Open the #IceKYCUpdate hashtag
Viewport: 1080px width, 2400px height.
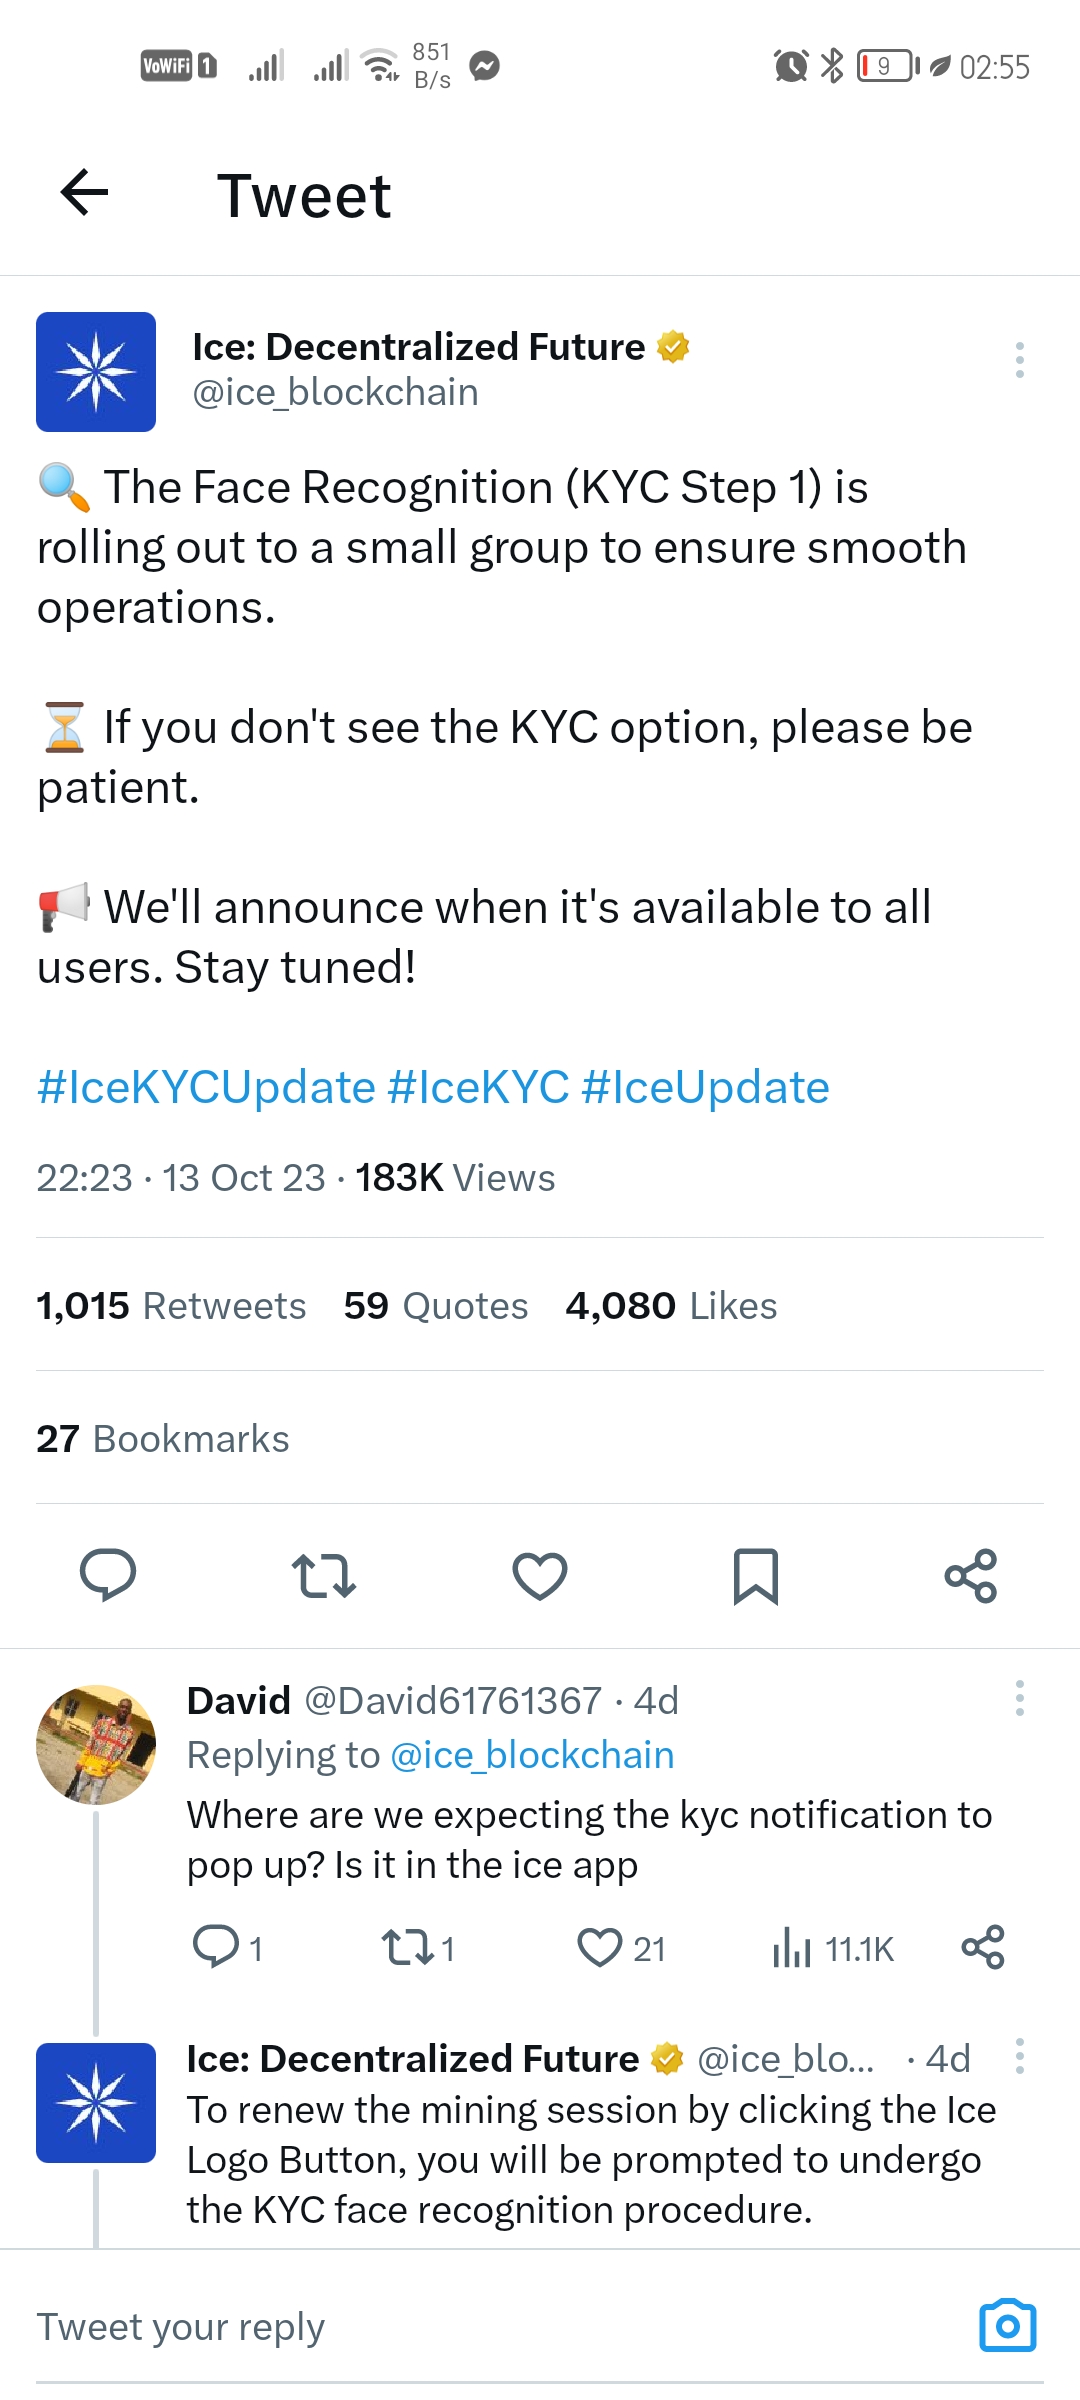click(x=206, y=1087)
